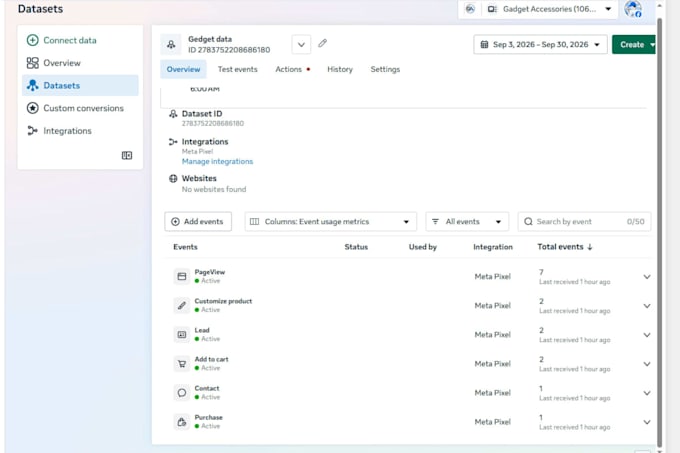Click the Manage integrations link
This screenshot has height=453, width=680.
click(217, 161)
